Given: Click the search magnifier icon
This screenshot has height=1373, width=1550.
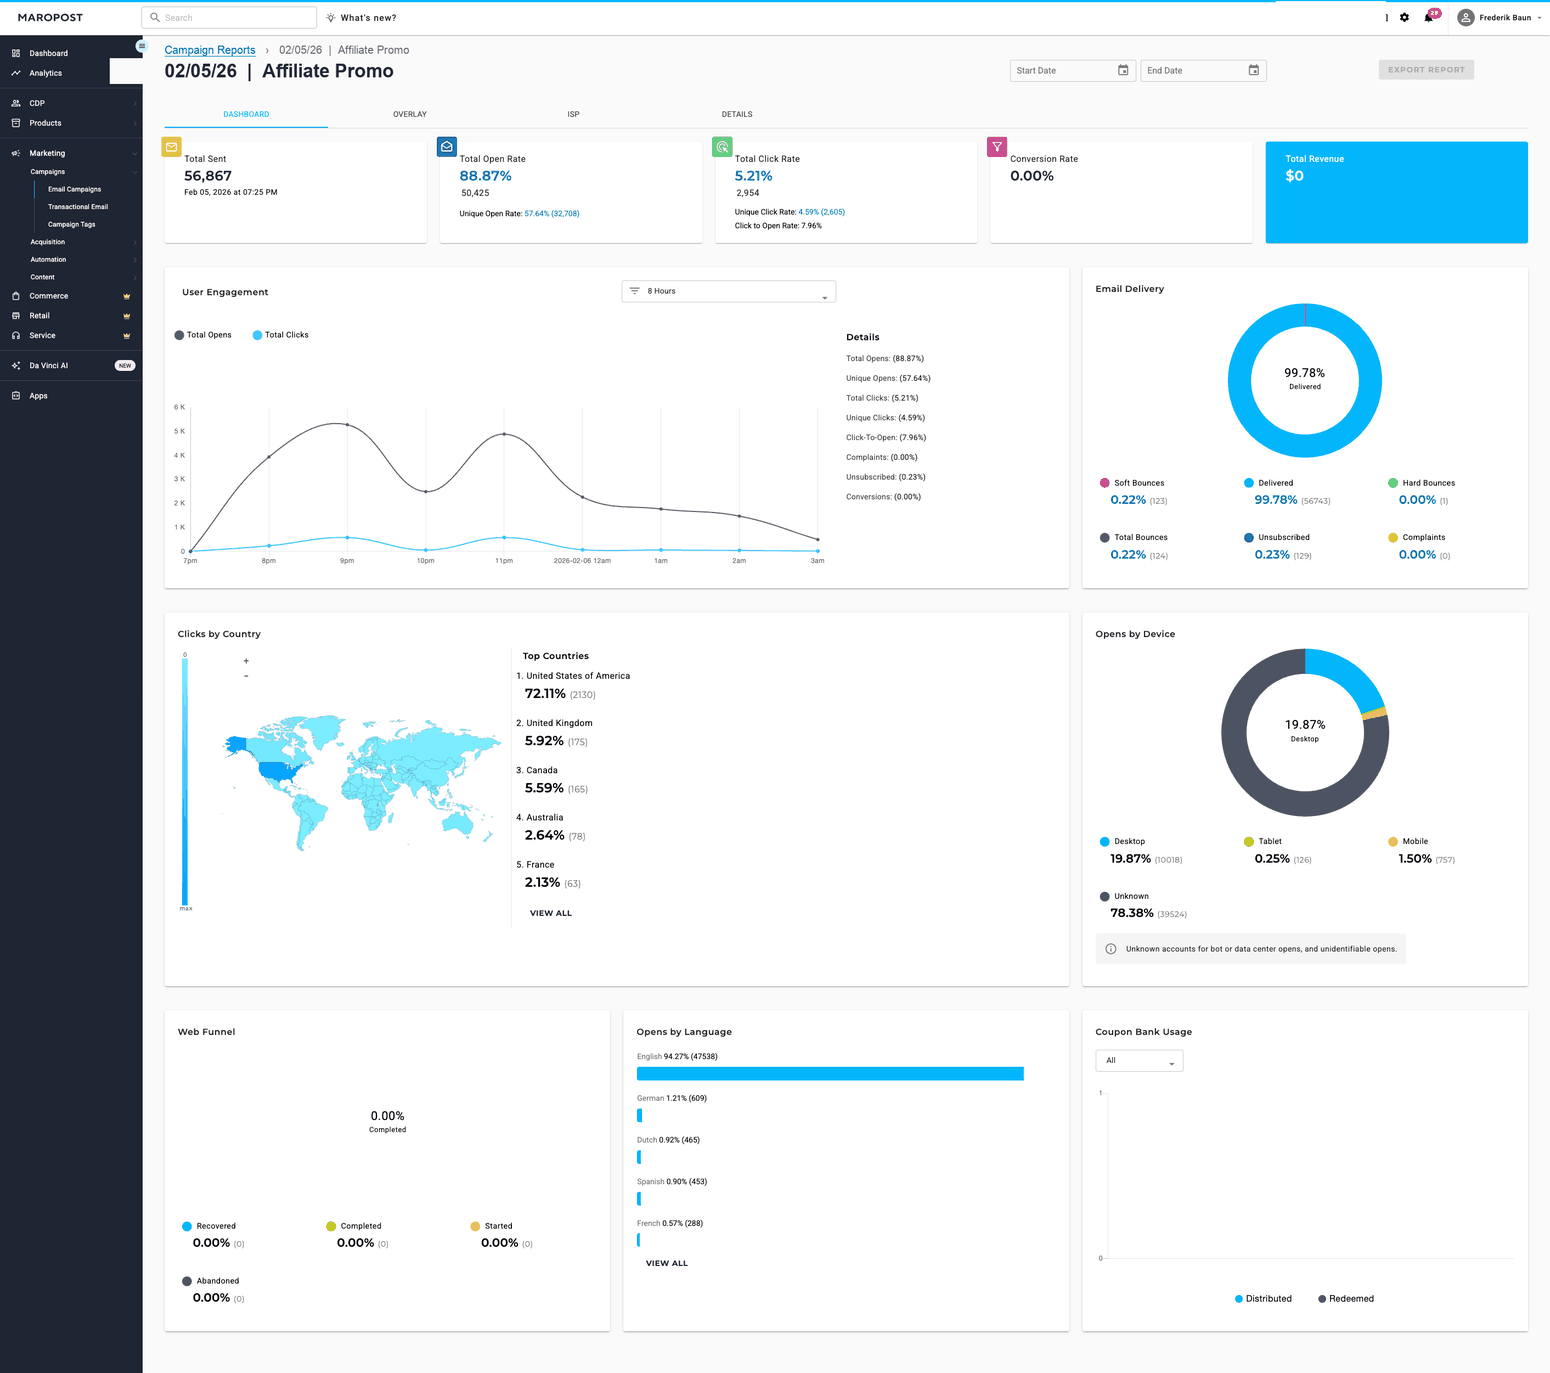Looking at the screenshot, I should [155, 18].
